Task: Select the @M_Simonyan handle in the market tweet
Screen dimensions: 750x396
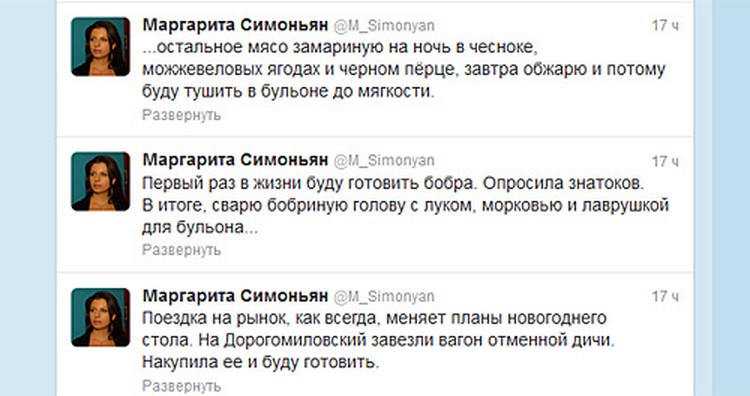Action: [x=384, y=297]
